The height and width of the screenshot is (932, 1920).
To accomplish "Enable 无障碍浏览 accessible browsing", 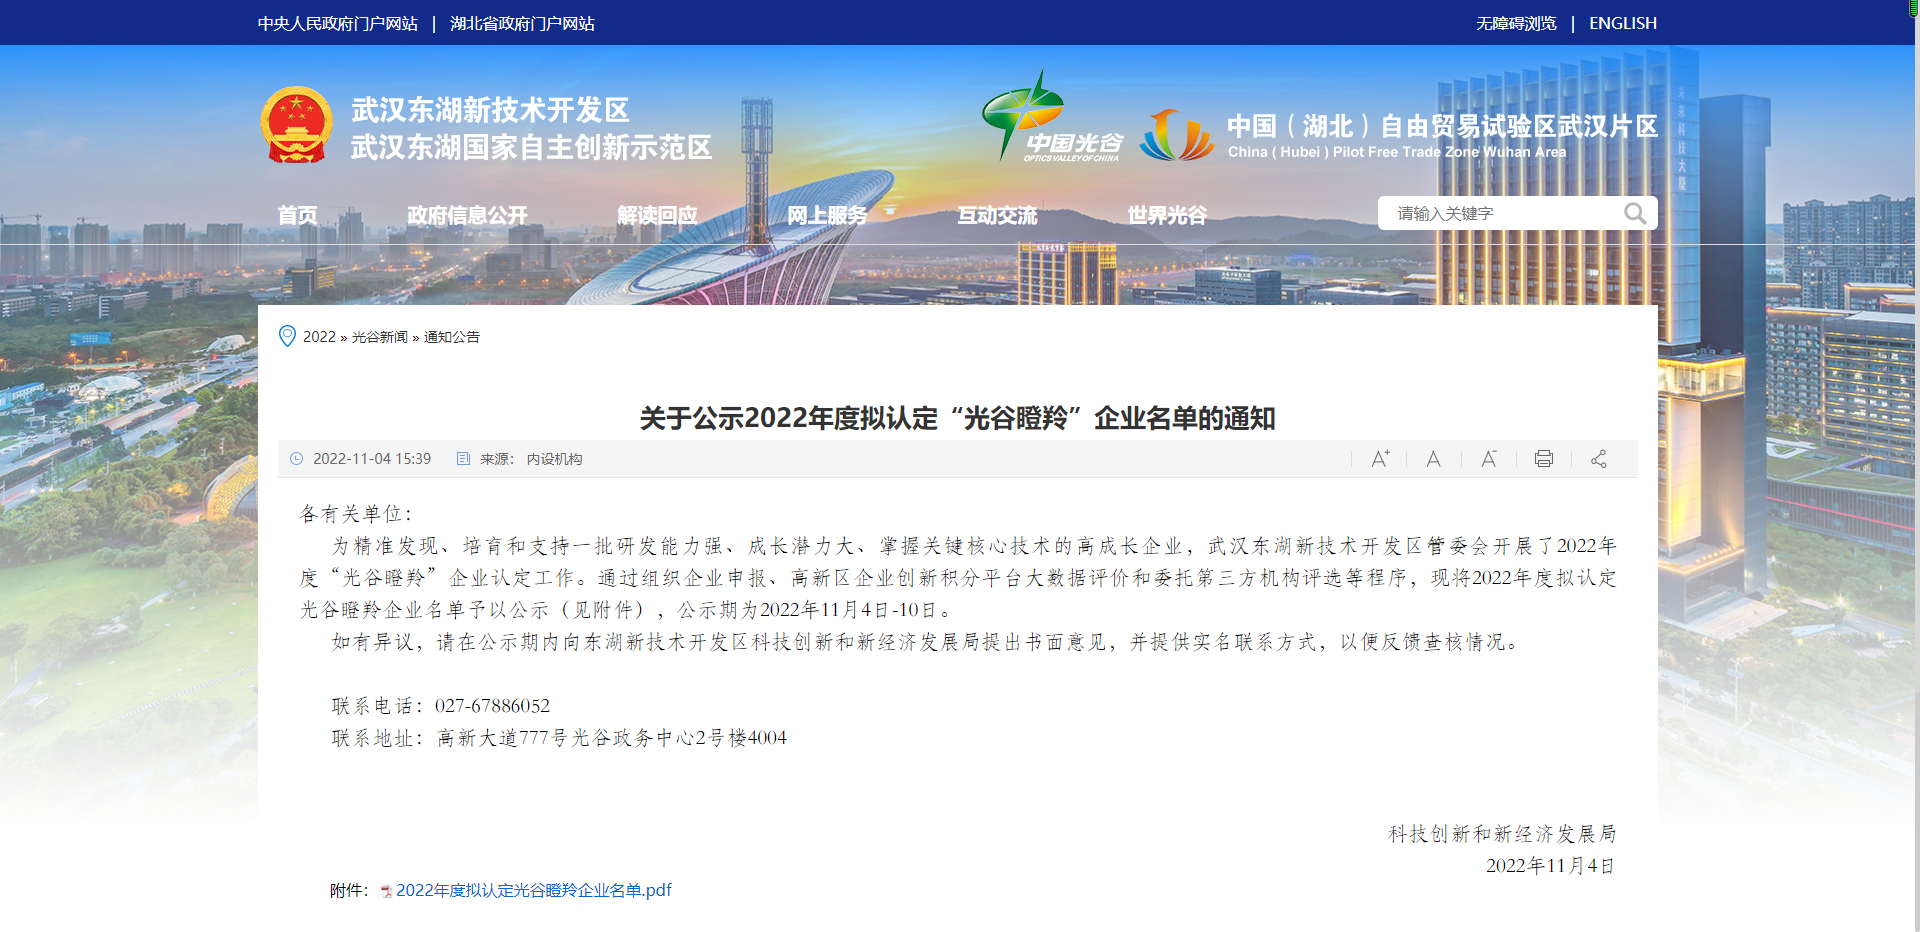I will [1516, 23].
